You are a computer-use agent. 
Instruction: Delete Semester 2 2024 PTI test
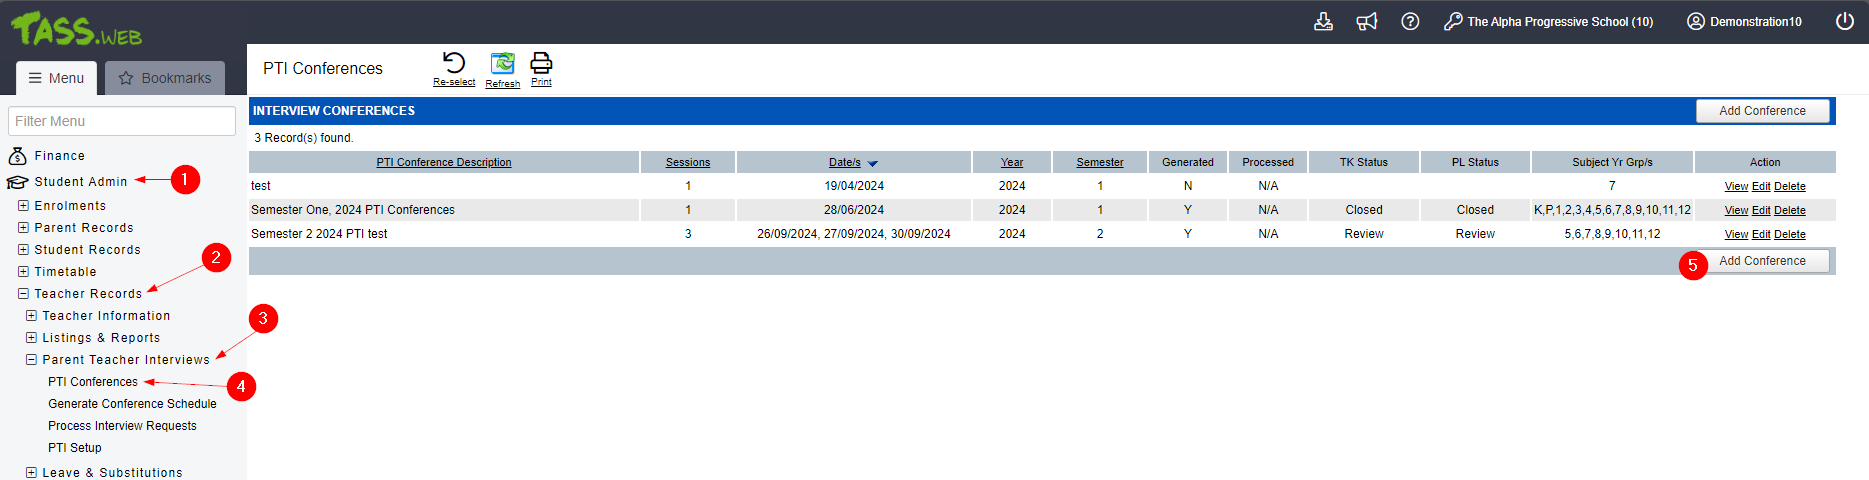(x=1790, y=235)
